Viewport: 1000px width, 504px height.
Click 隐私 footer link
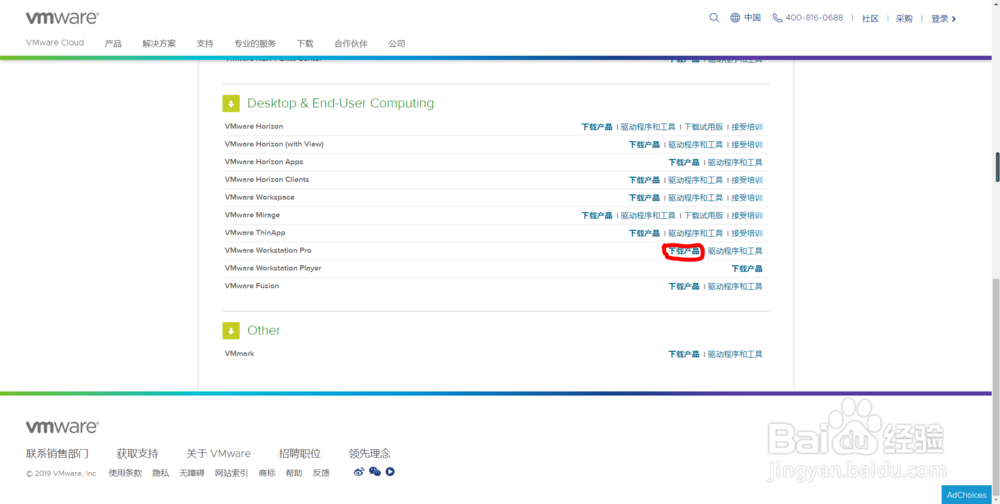coord(161,473)
